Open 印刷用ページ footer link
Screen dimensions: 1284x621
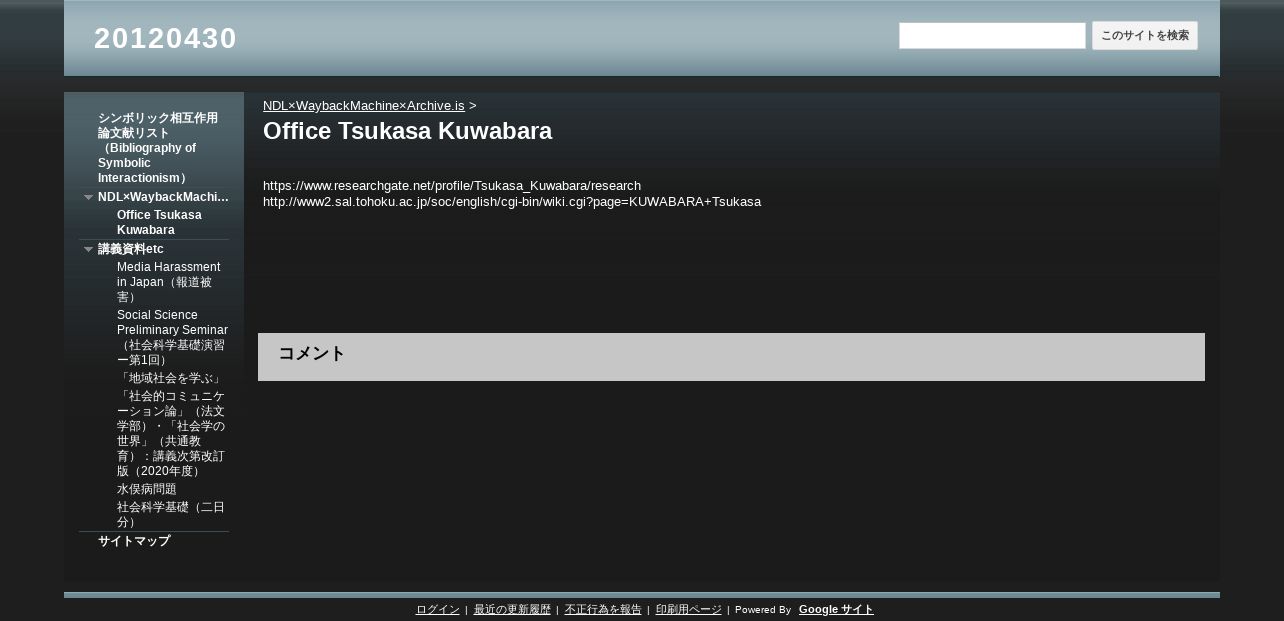(689, 610)
